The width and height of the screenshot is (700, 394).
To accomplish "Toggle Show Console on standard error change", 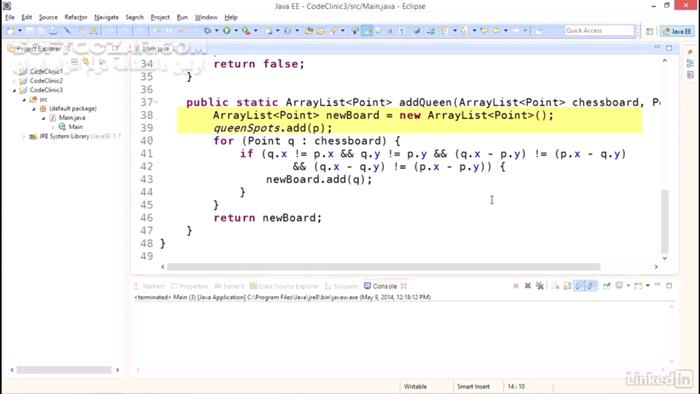I will point(592,286).
